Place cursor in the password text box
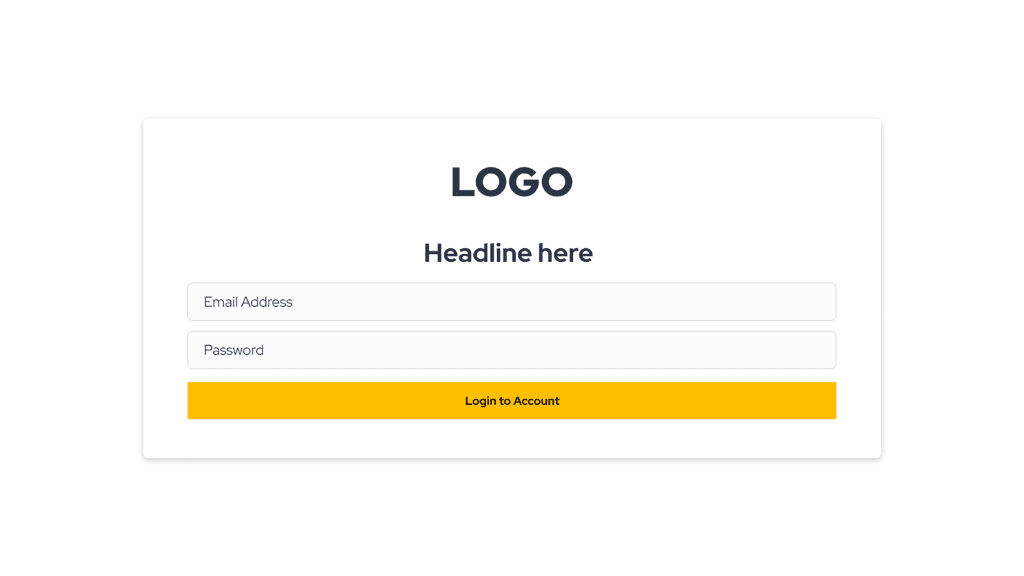Viewport: 1024px width, 576px height. pos(511,350)
